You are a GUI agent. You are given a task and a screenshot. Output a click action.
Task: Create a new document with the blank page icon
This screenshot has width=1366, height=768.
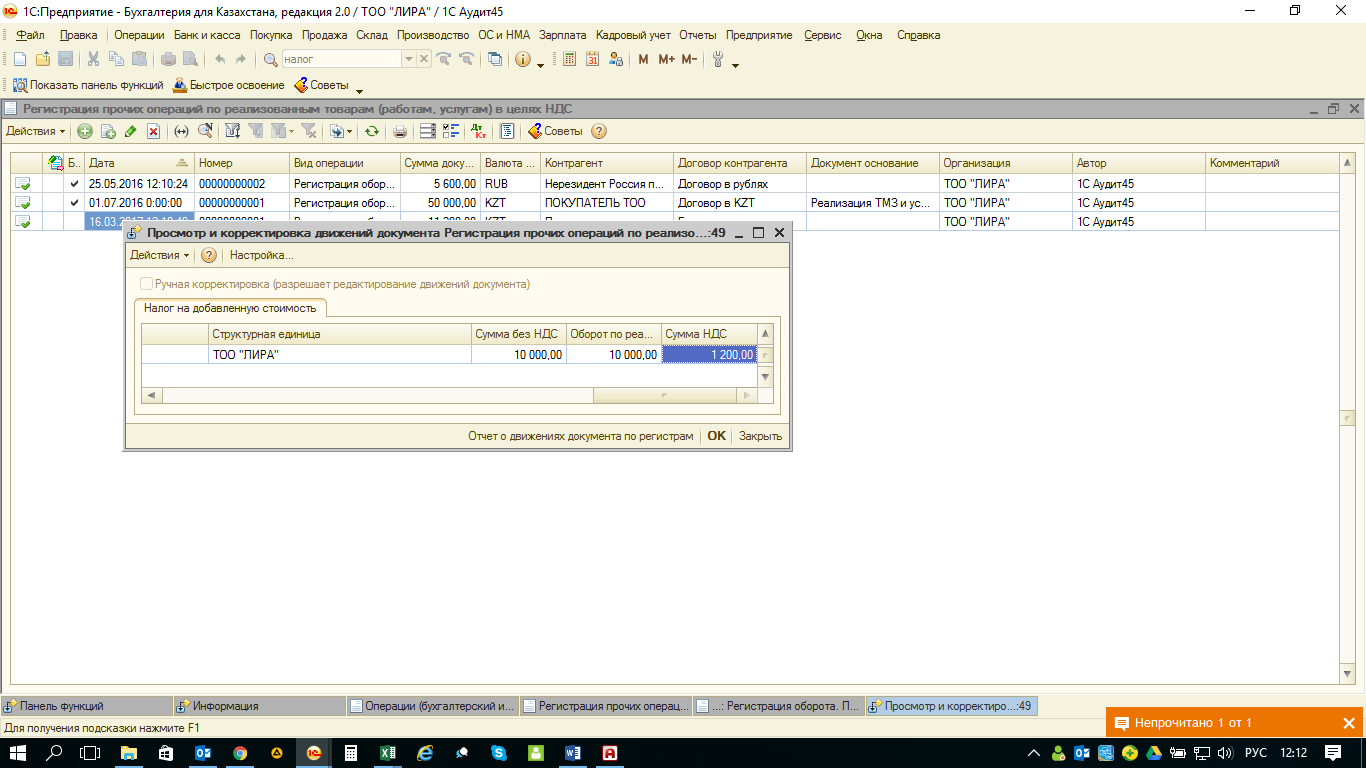point(19,59)
